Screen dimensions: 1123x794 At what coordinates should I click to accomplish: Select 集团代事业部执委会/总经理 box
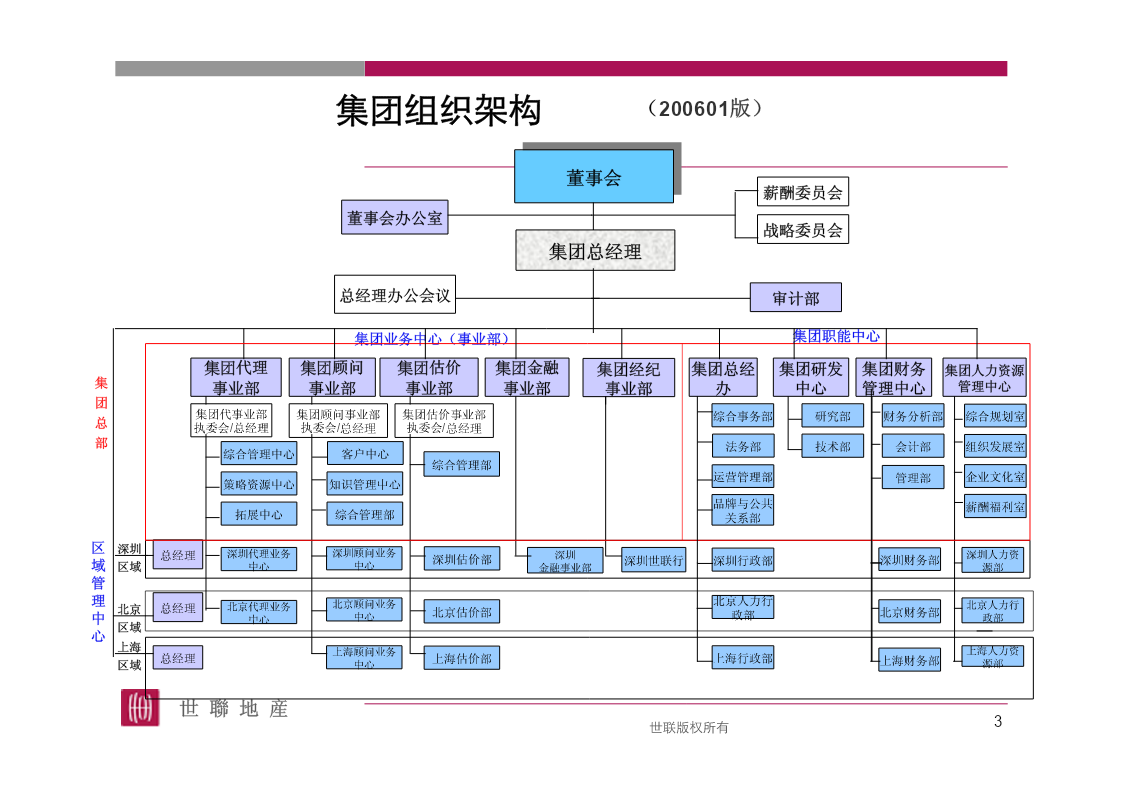tap(231, 420)
